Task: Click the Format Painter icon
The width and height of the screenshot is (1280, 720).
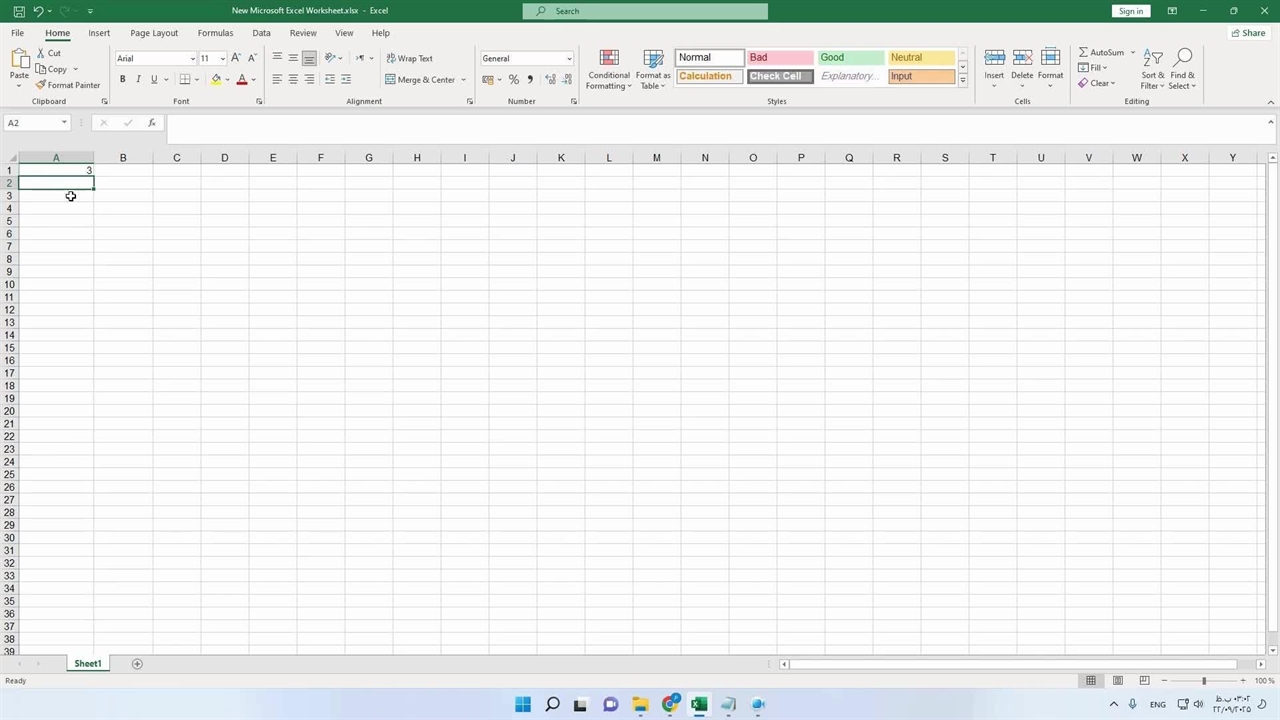Action: 41,85
